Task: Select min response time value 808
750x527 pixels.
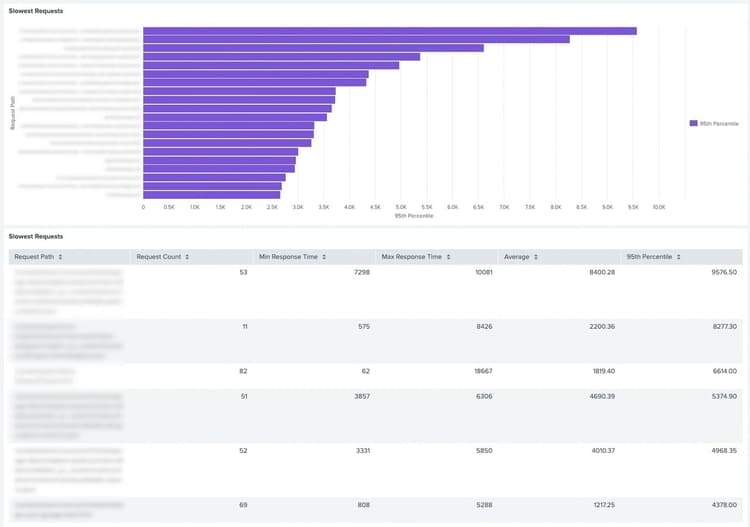Action: click(x=364, y=505)
